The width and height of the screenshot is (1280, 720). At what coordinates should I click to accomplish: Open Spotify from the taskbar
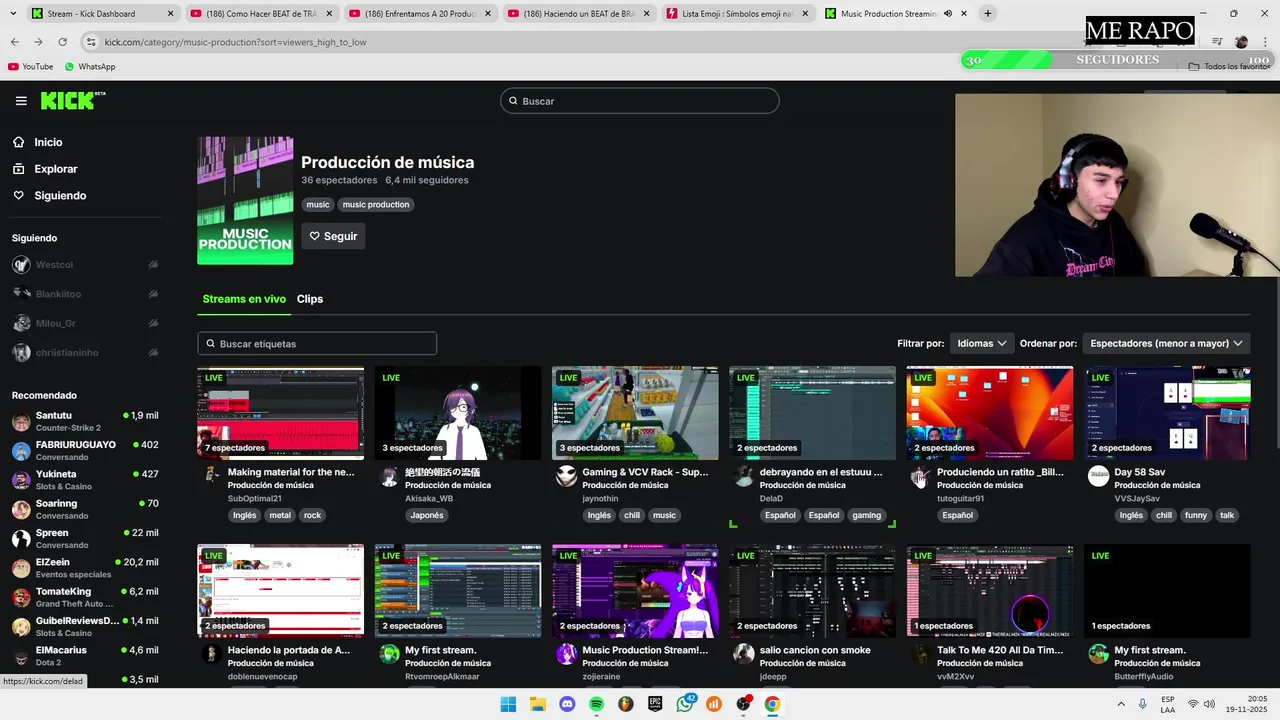coord(597,704)
